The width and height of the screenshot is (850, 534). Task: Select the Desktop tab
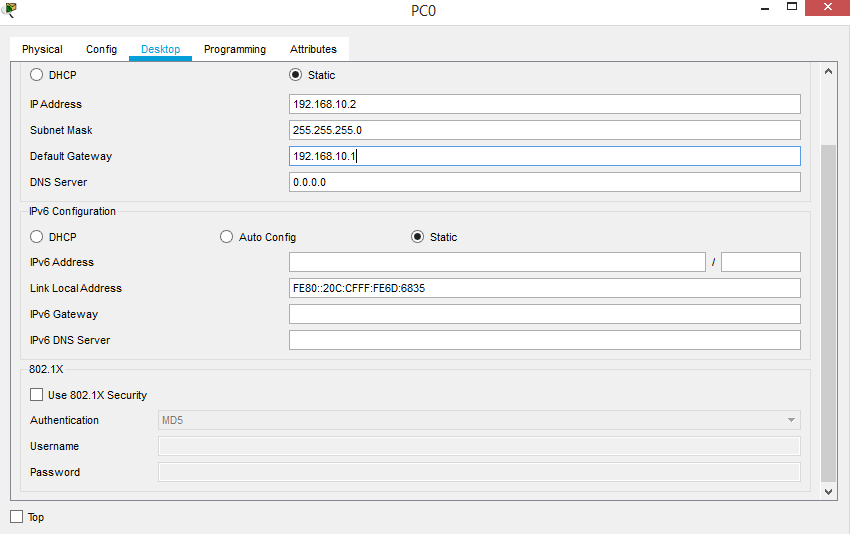(160, 49)
